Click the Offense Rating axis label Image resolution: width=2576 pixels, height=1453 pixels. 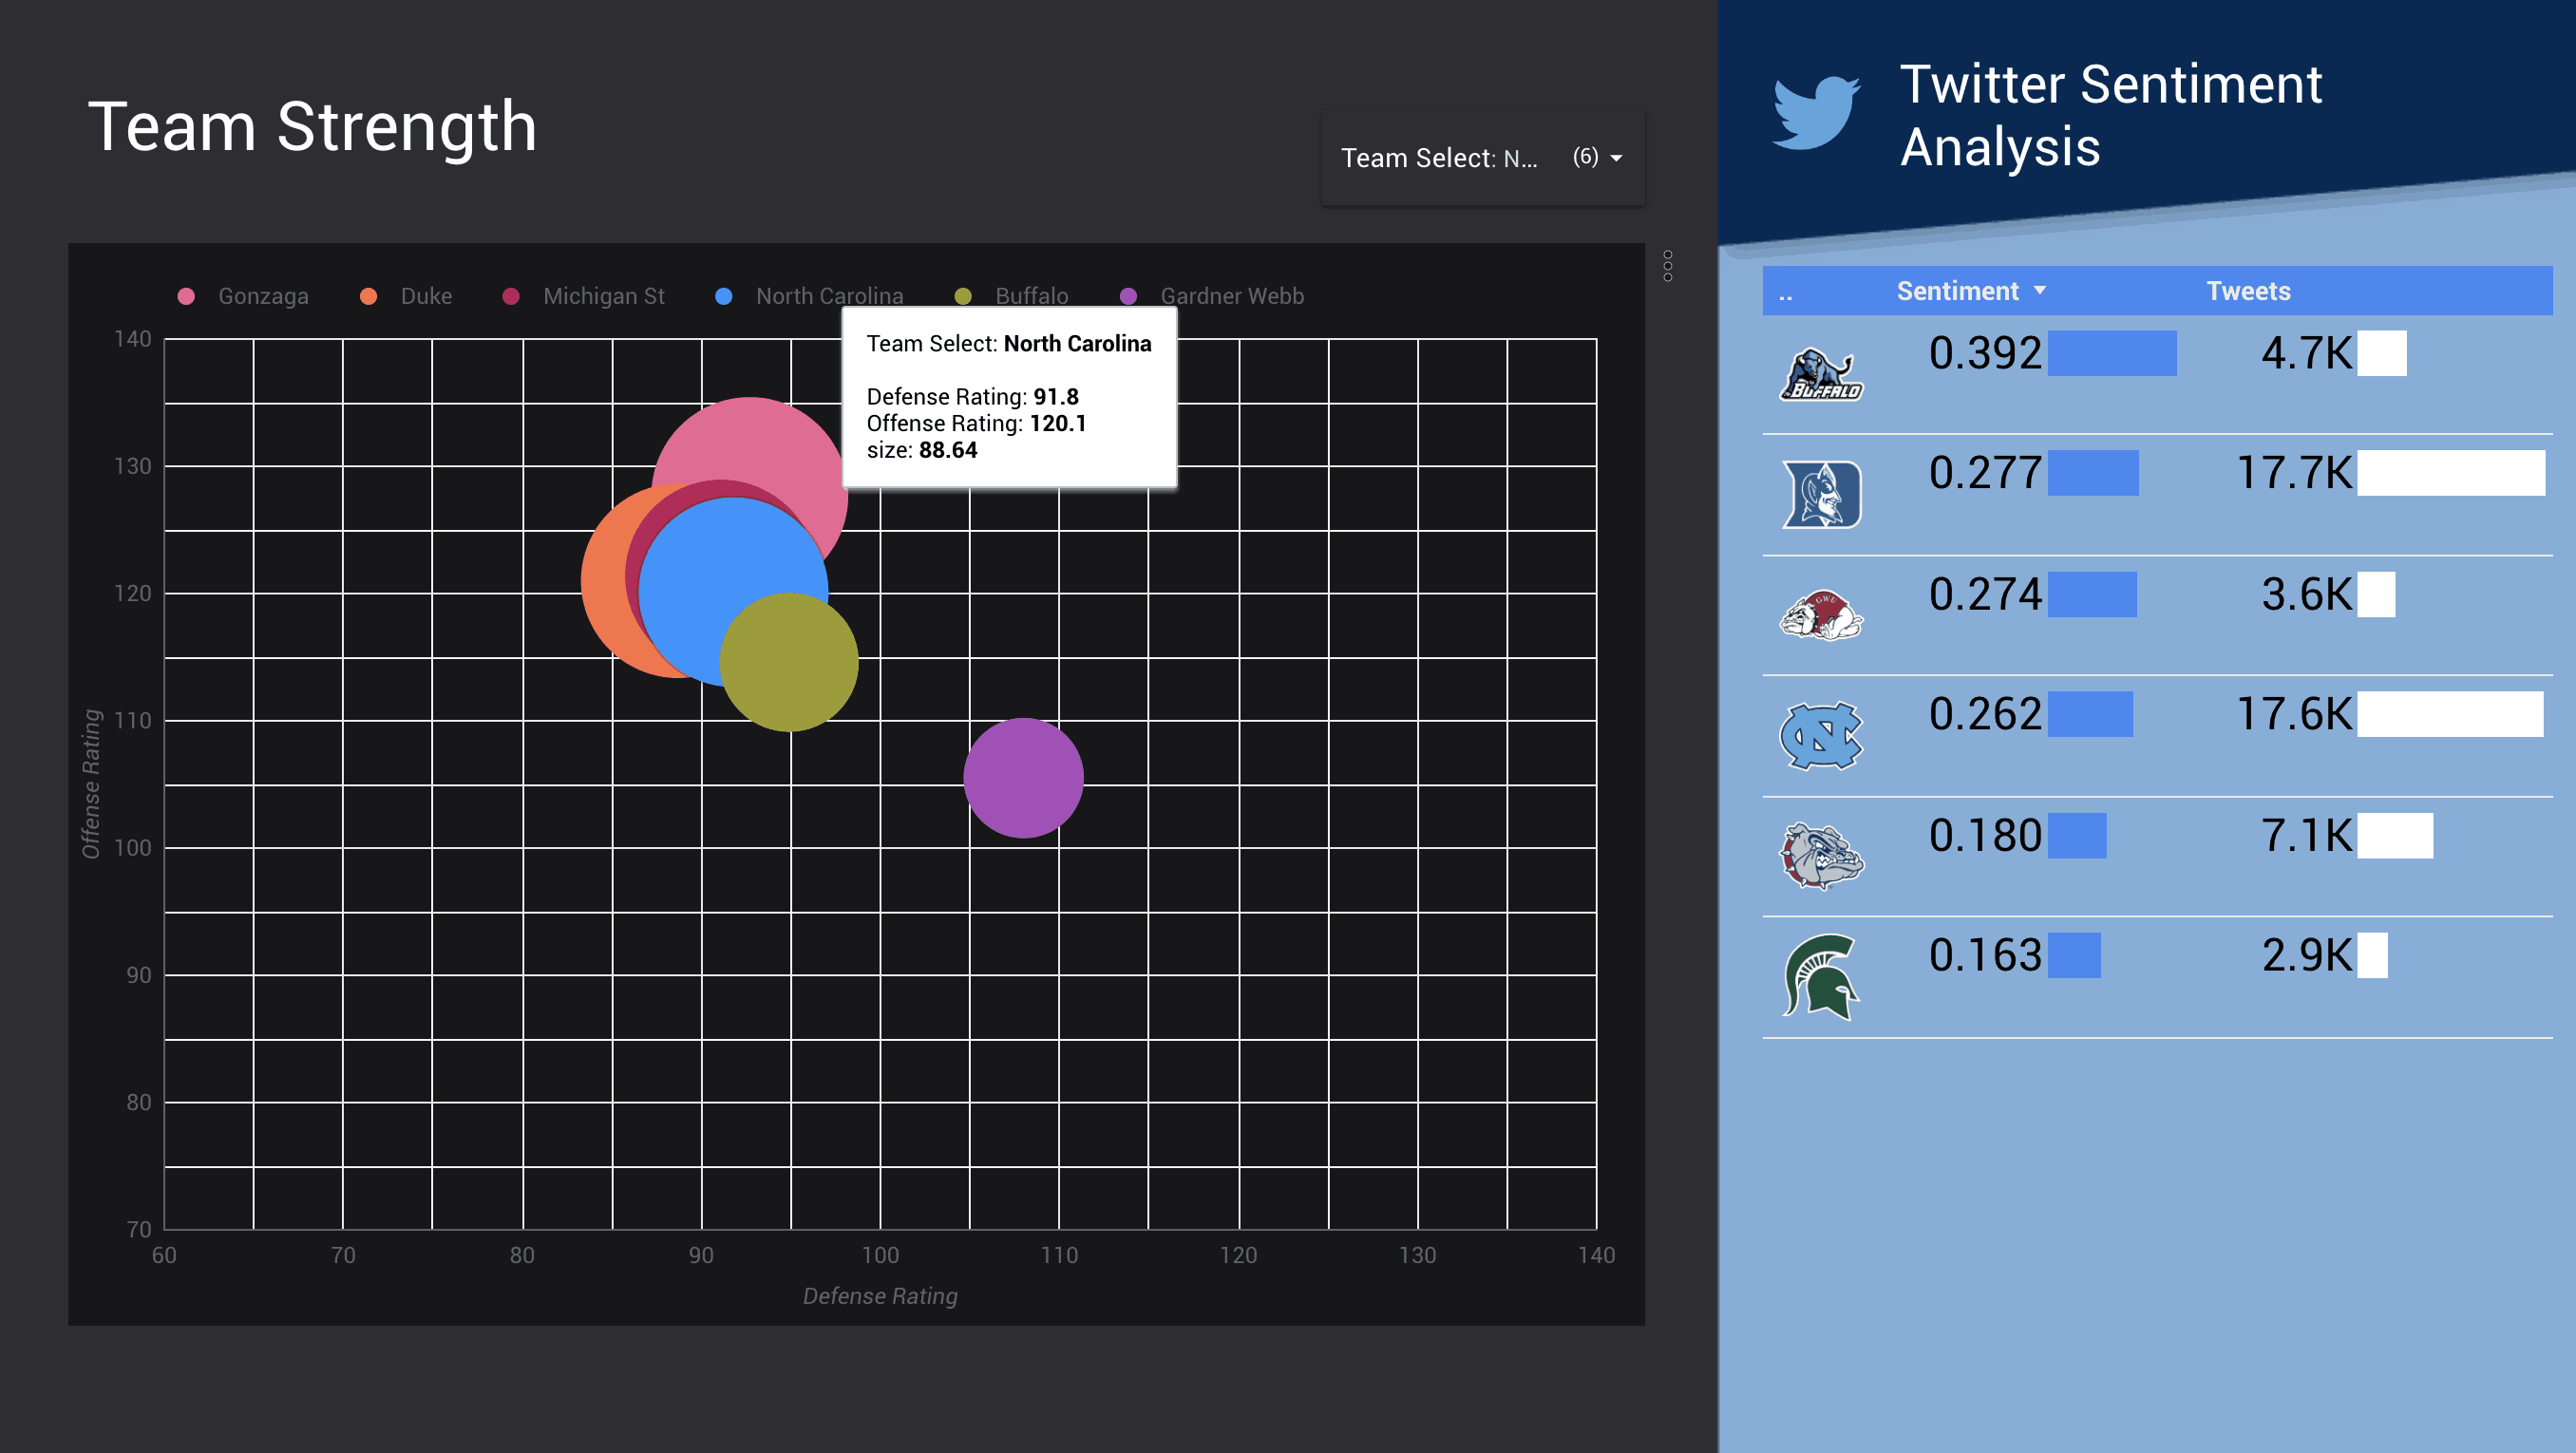click(91, 783)
